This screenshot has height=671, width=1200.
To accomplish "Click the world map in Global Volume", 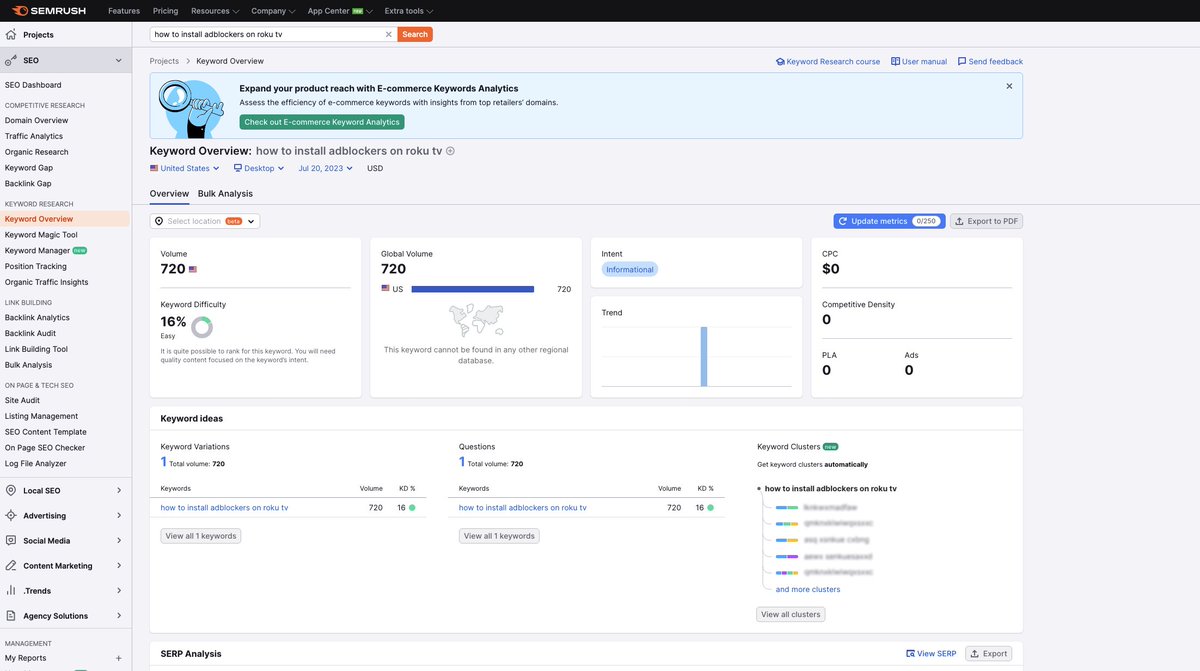I will point(476,320).
